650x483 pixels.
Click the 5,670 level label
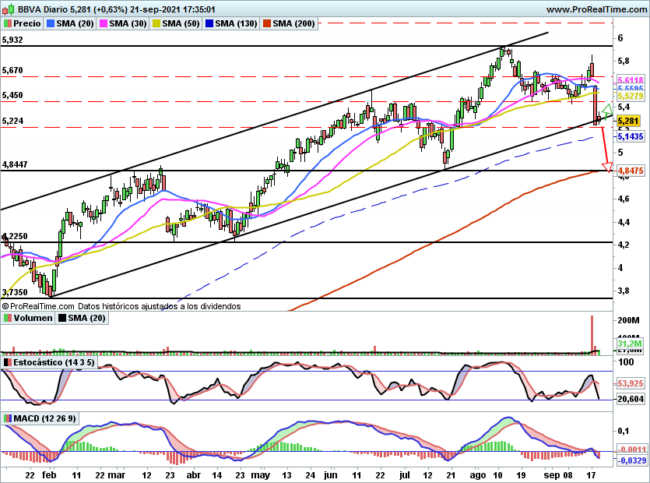coord(12,70)
